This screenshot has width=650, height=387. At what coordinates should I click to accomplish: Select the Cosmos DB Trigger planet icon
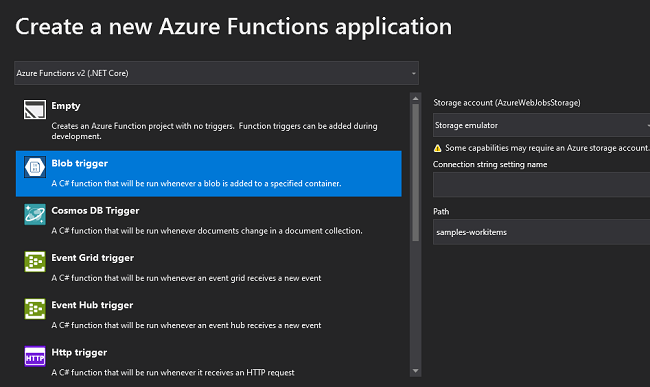[35, 214]
